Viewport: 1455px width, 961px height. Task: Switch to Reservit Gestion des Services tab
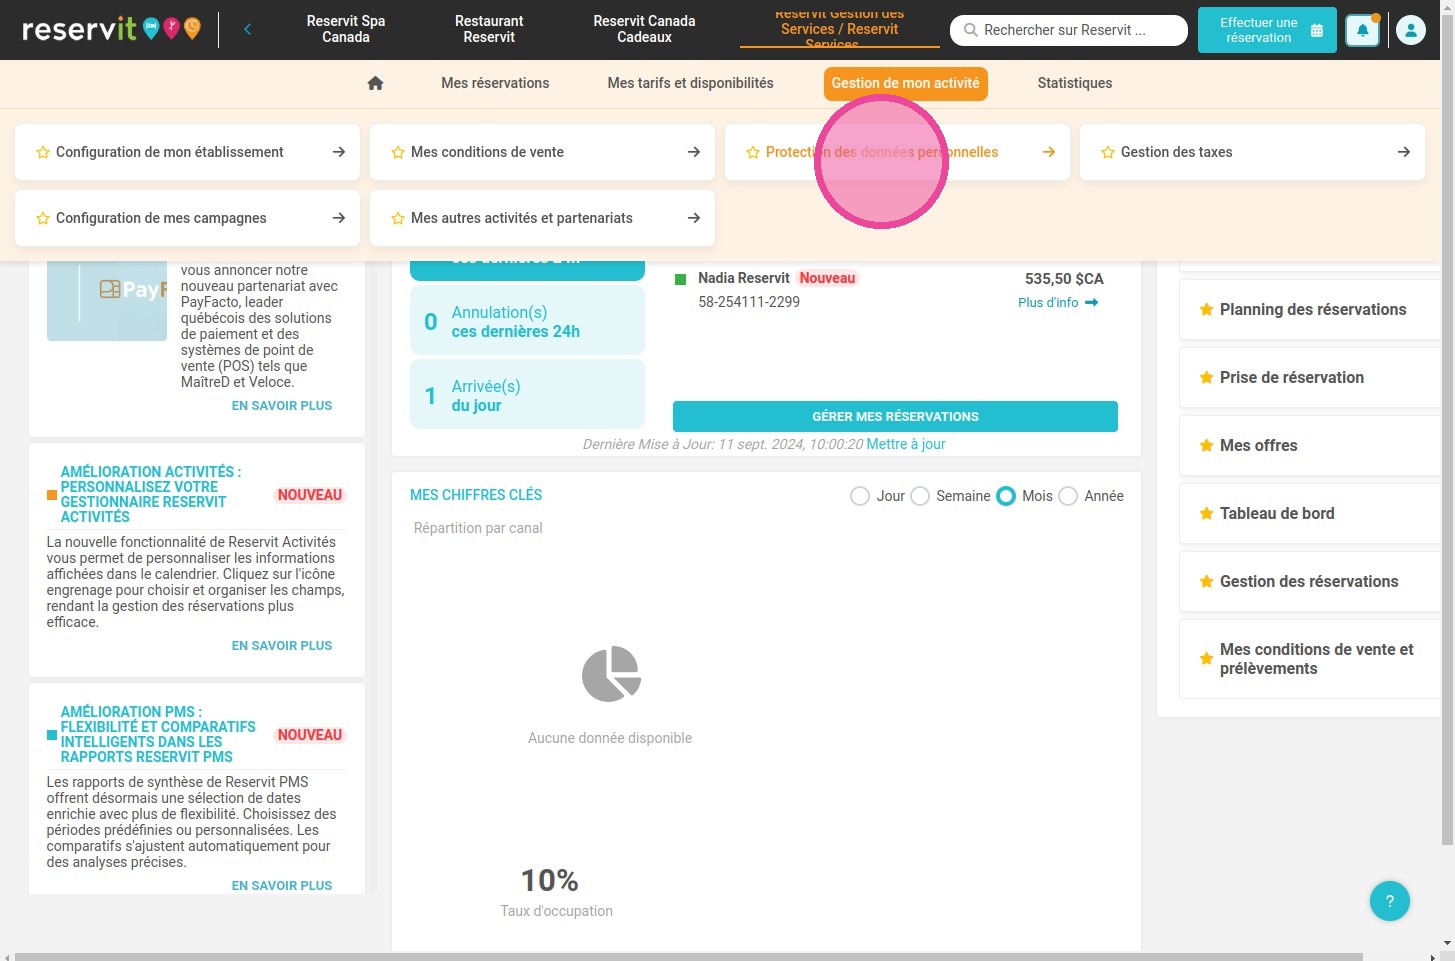tap(839, 29)
